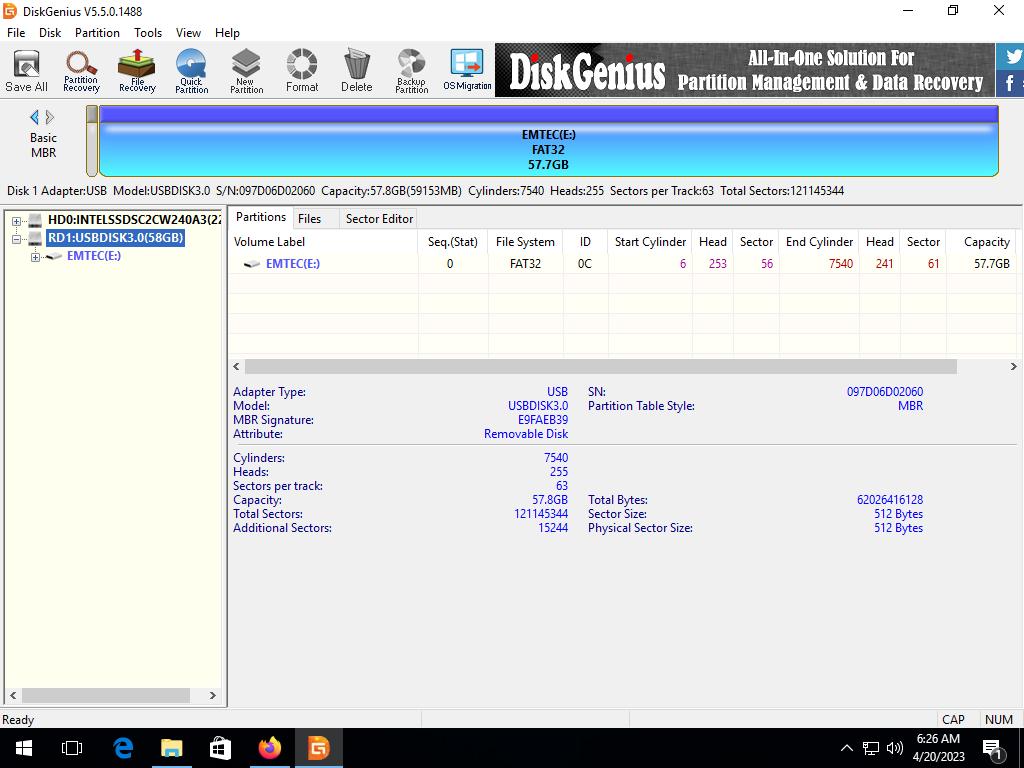Switch to the Files tab

(309, 218)
